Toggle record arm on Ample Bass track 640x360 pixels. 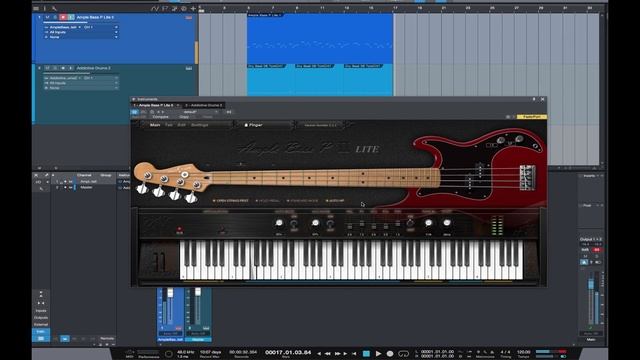[63, 18]
